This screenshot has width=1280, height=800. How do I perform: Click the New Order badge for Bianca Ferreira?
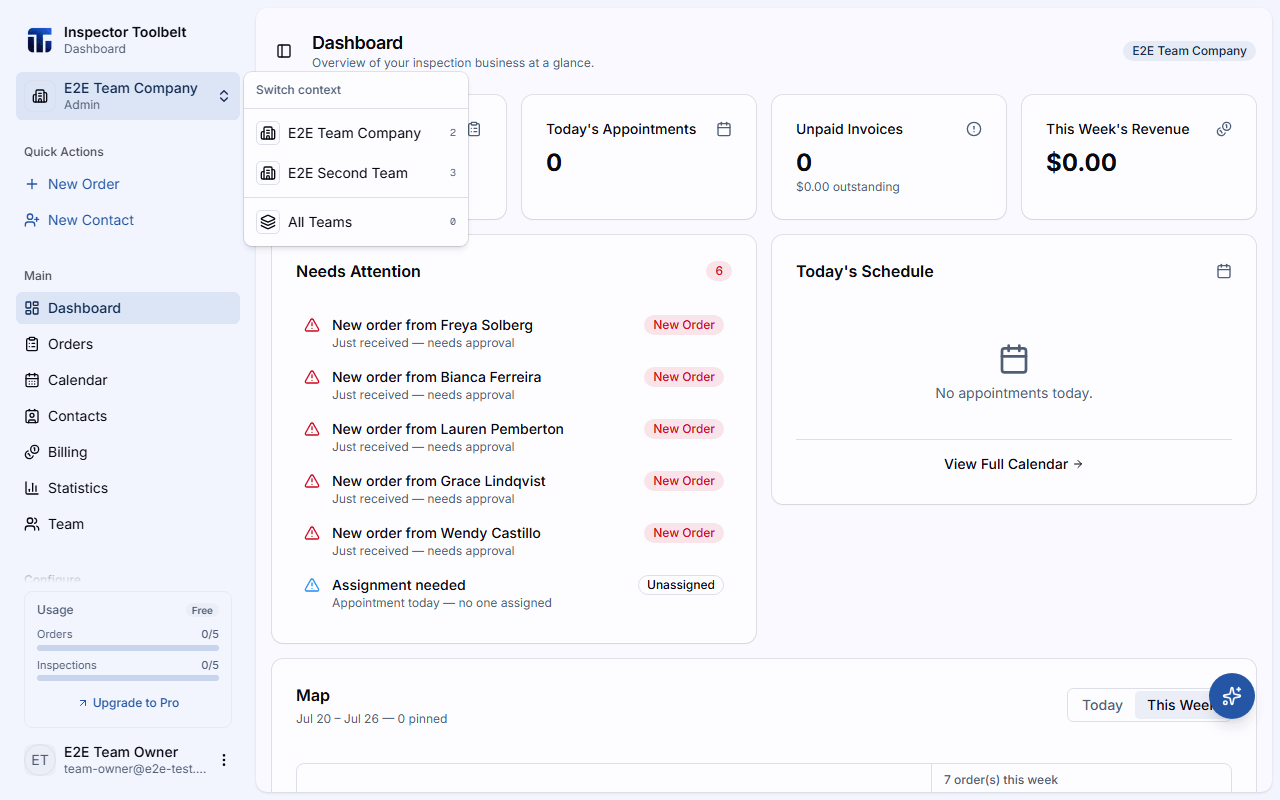684,377
